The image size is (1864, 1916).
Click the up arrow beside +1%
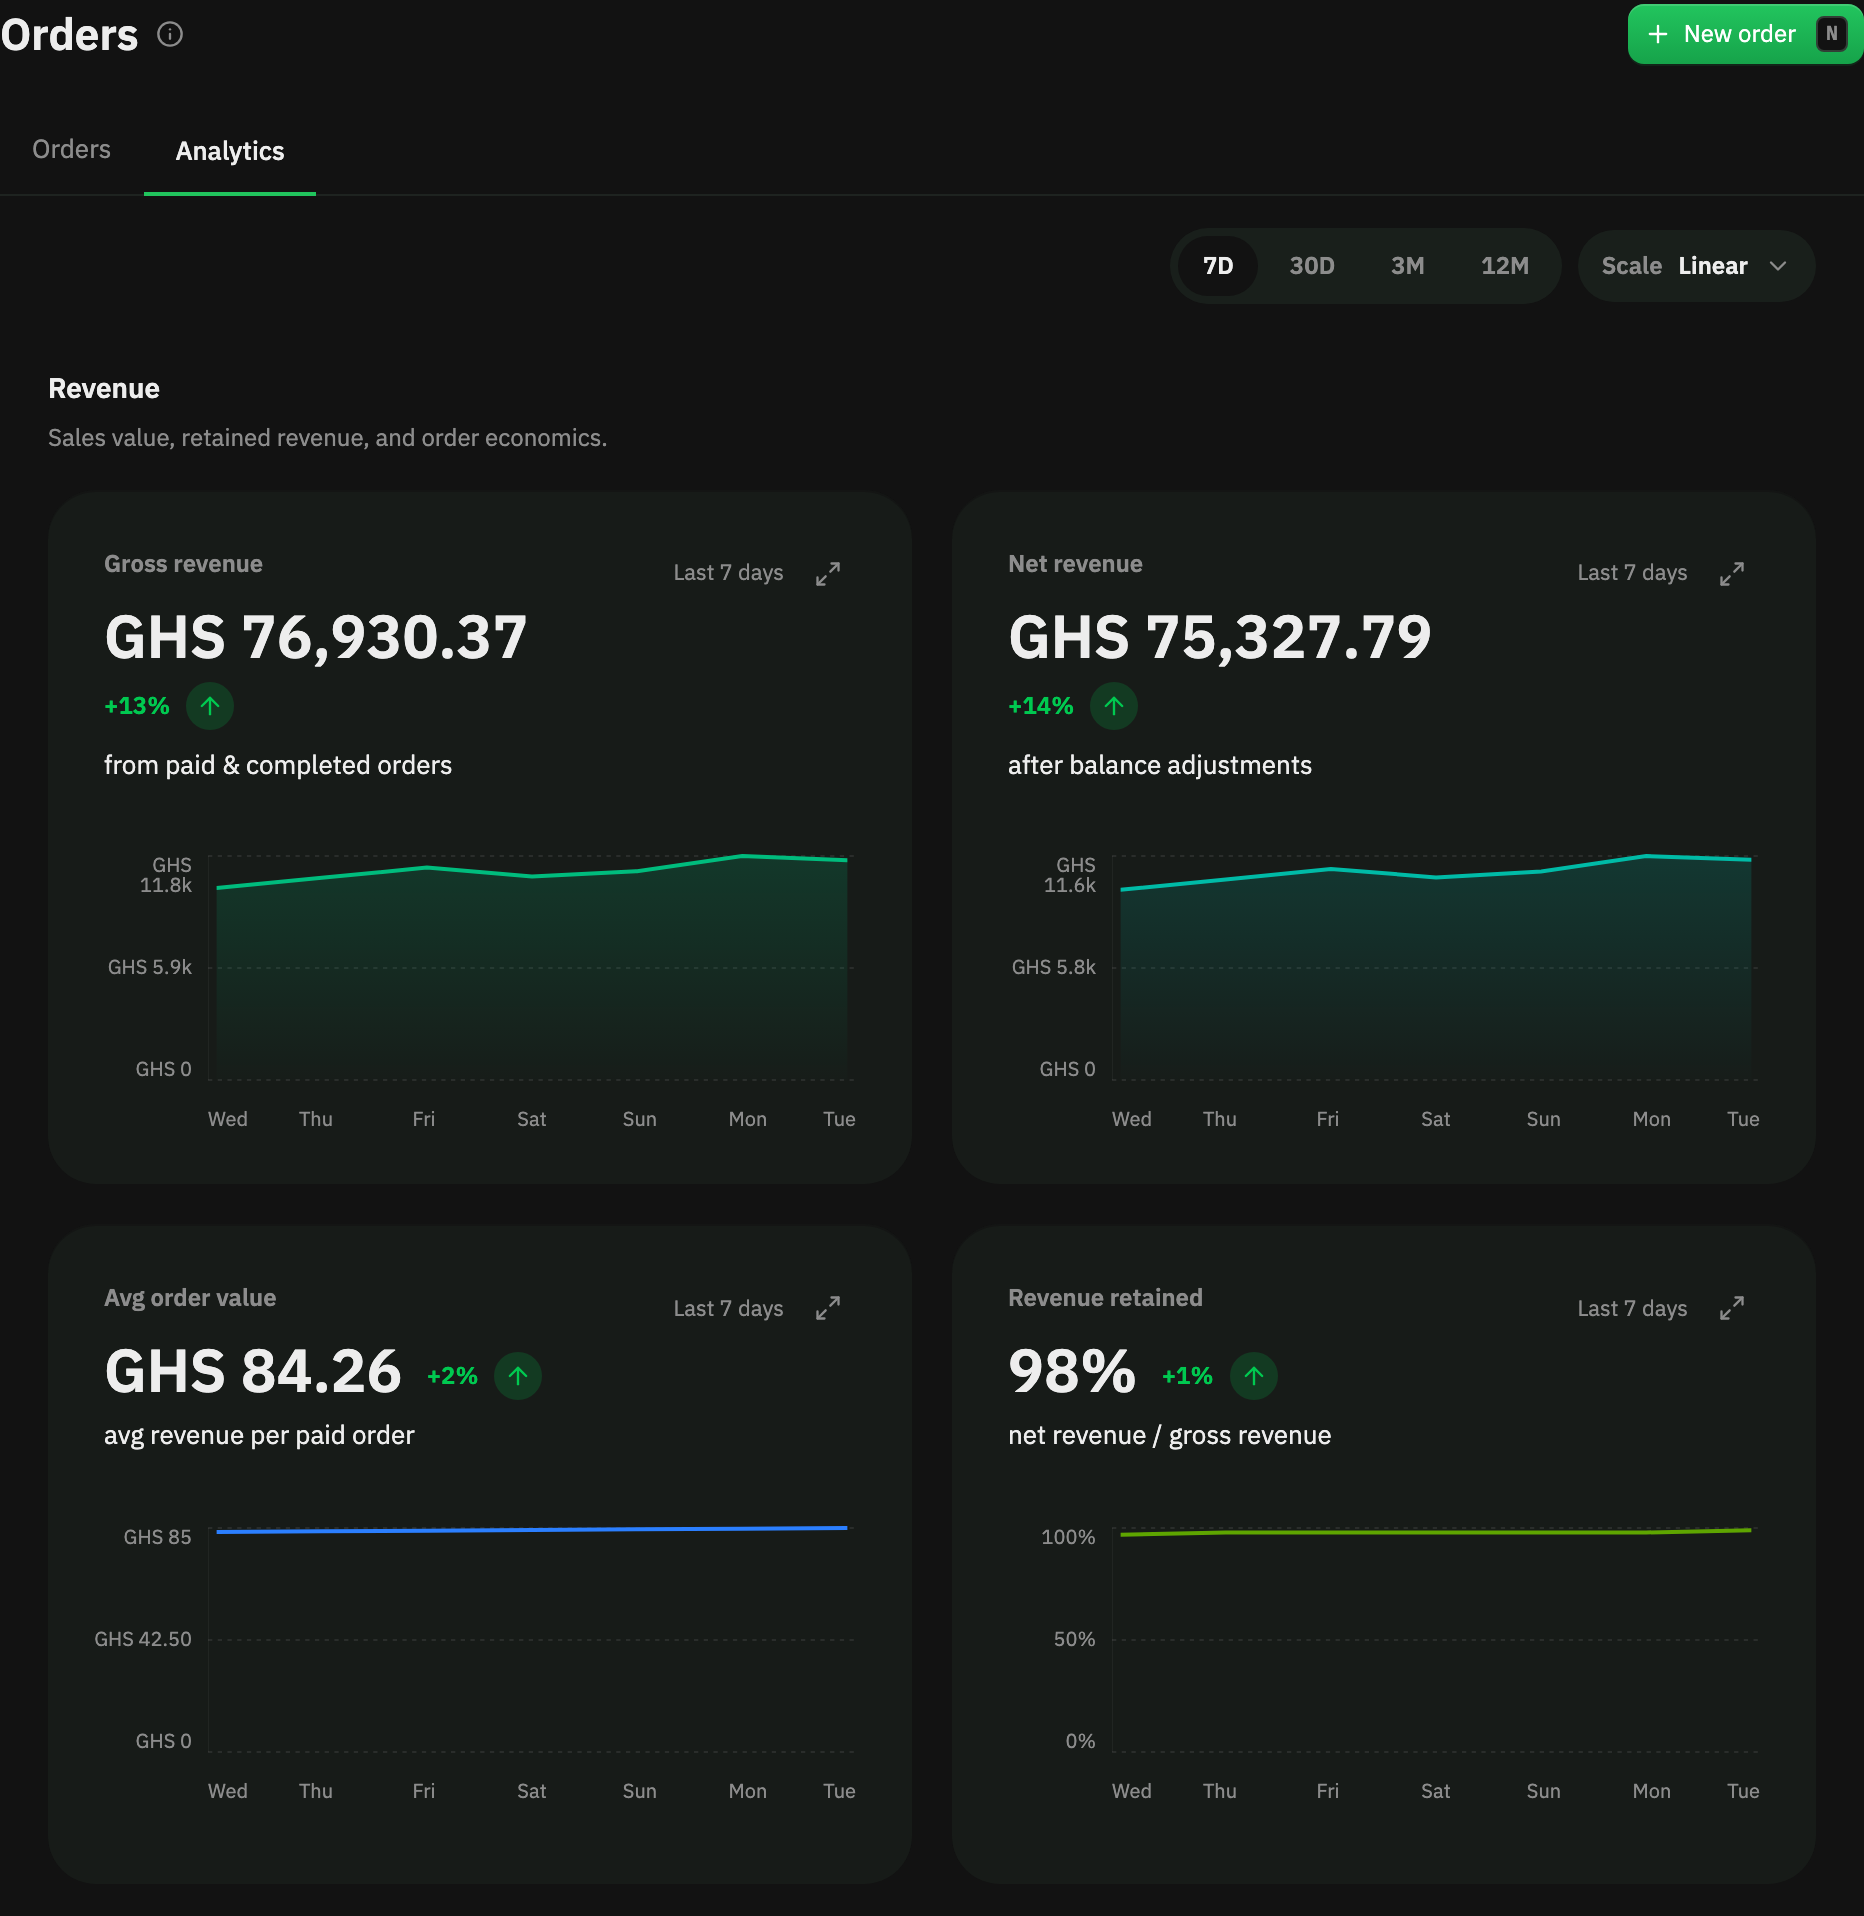(1254, 1376)
